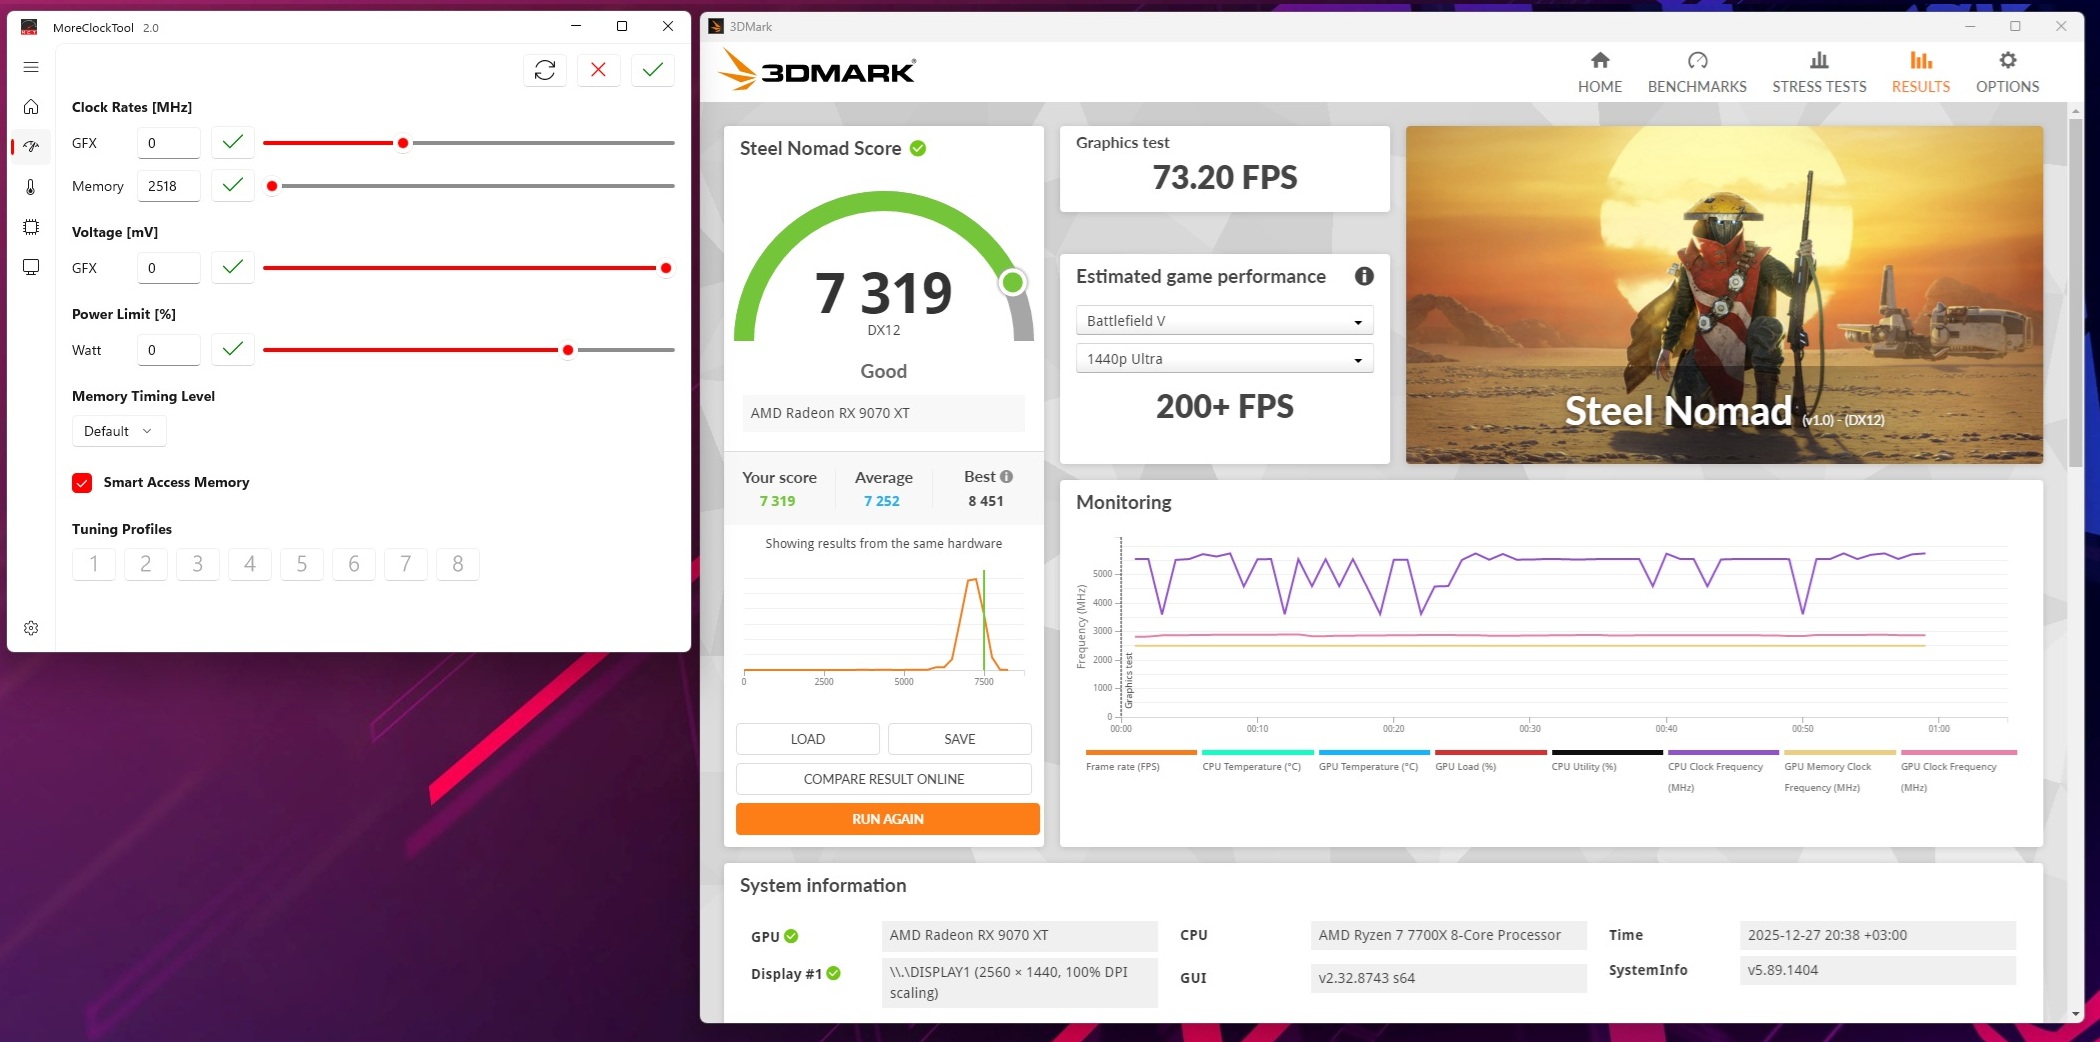Image resolution: width=2100 pixels, height=1042 pixels.
Task: Open the chip icon page in MoreClockTool sidebar
Action: click(x=31, y=227)
